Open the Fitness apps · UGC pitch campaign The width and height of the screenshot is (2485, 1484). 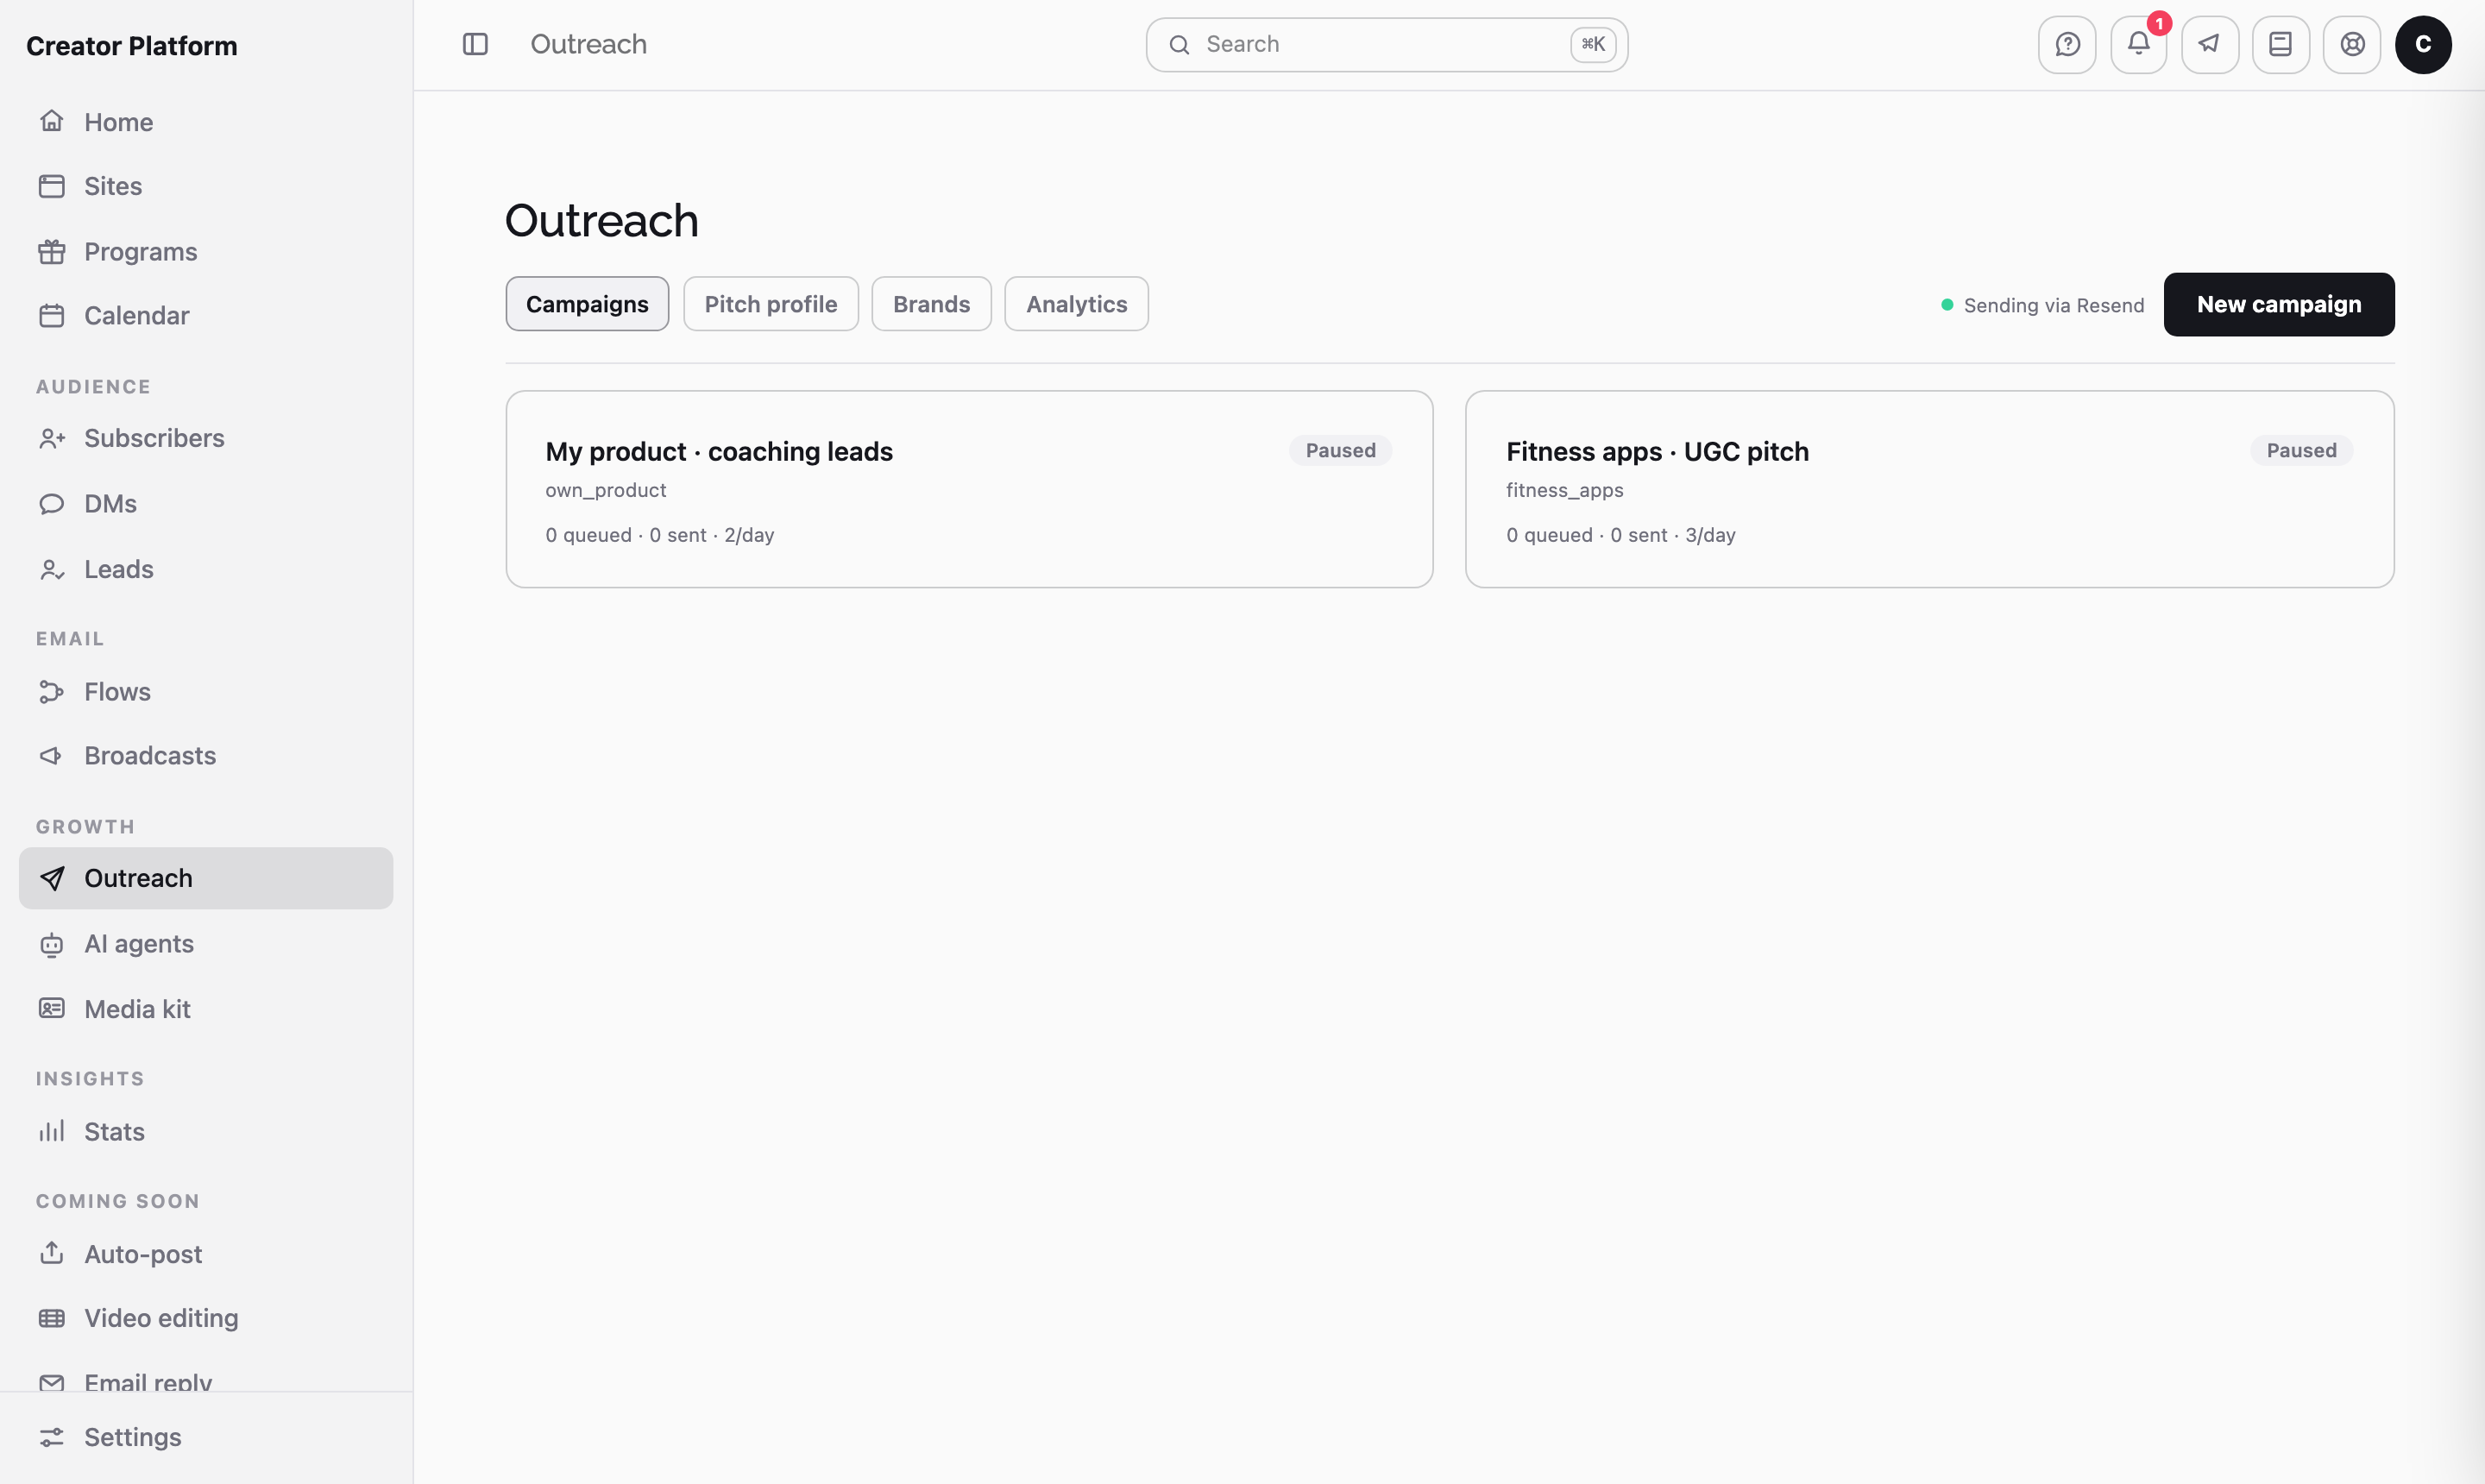1929,489
